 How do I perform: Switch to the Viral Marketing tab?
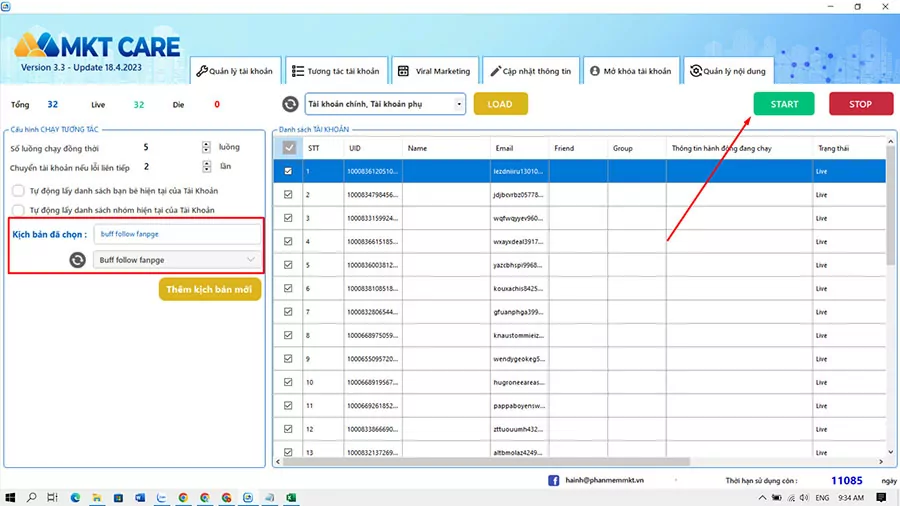[x=435, y=72]
